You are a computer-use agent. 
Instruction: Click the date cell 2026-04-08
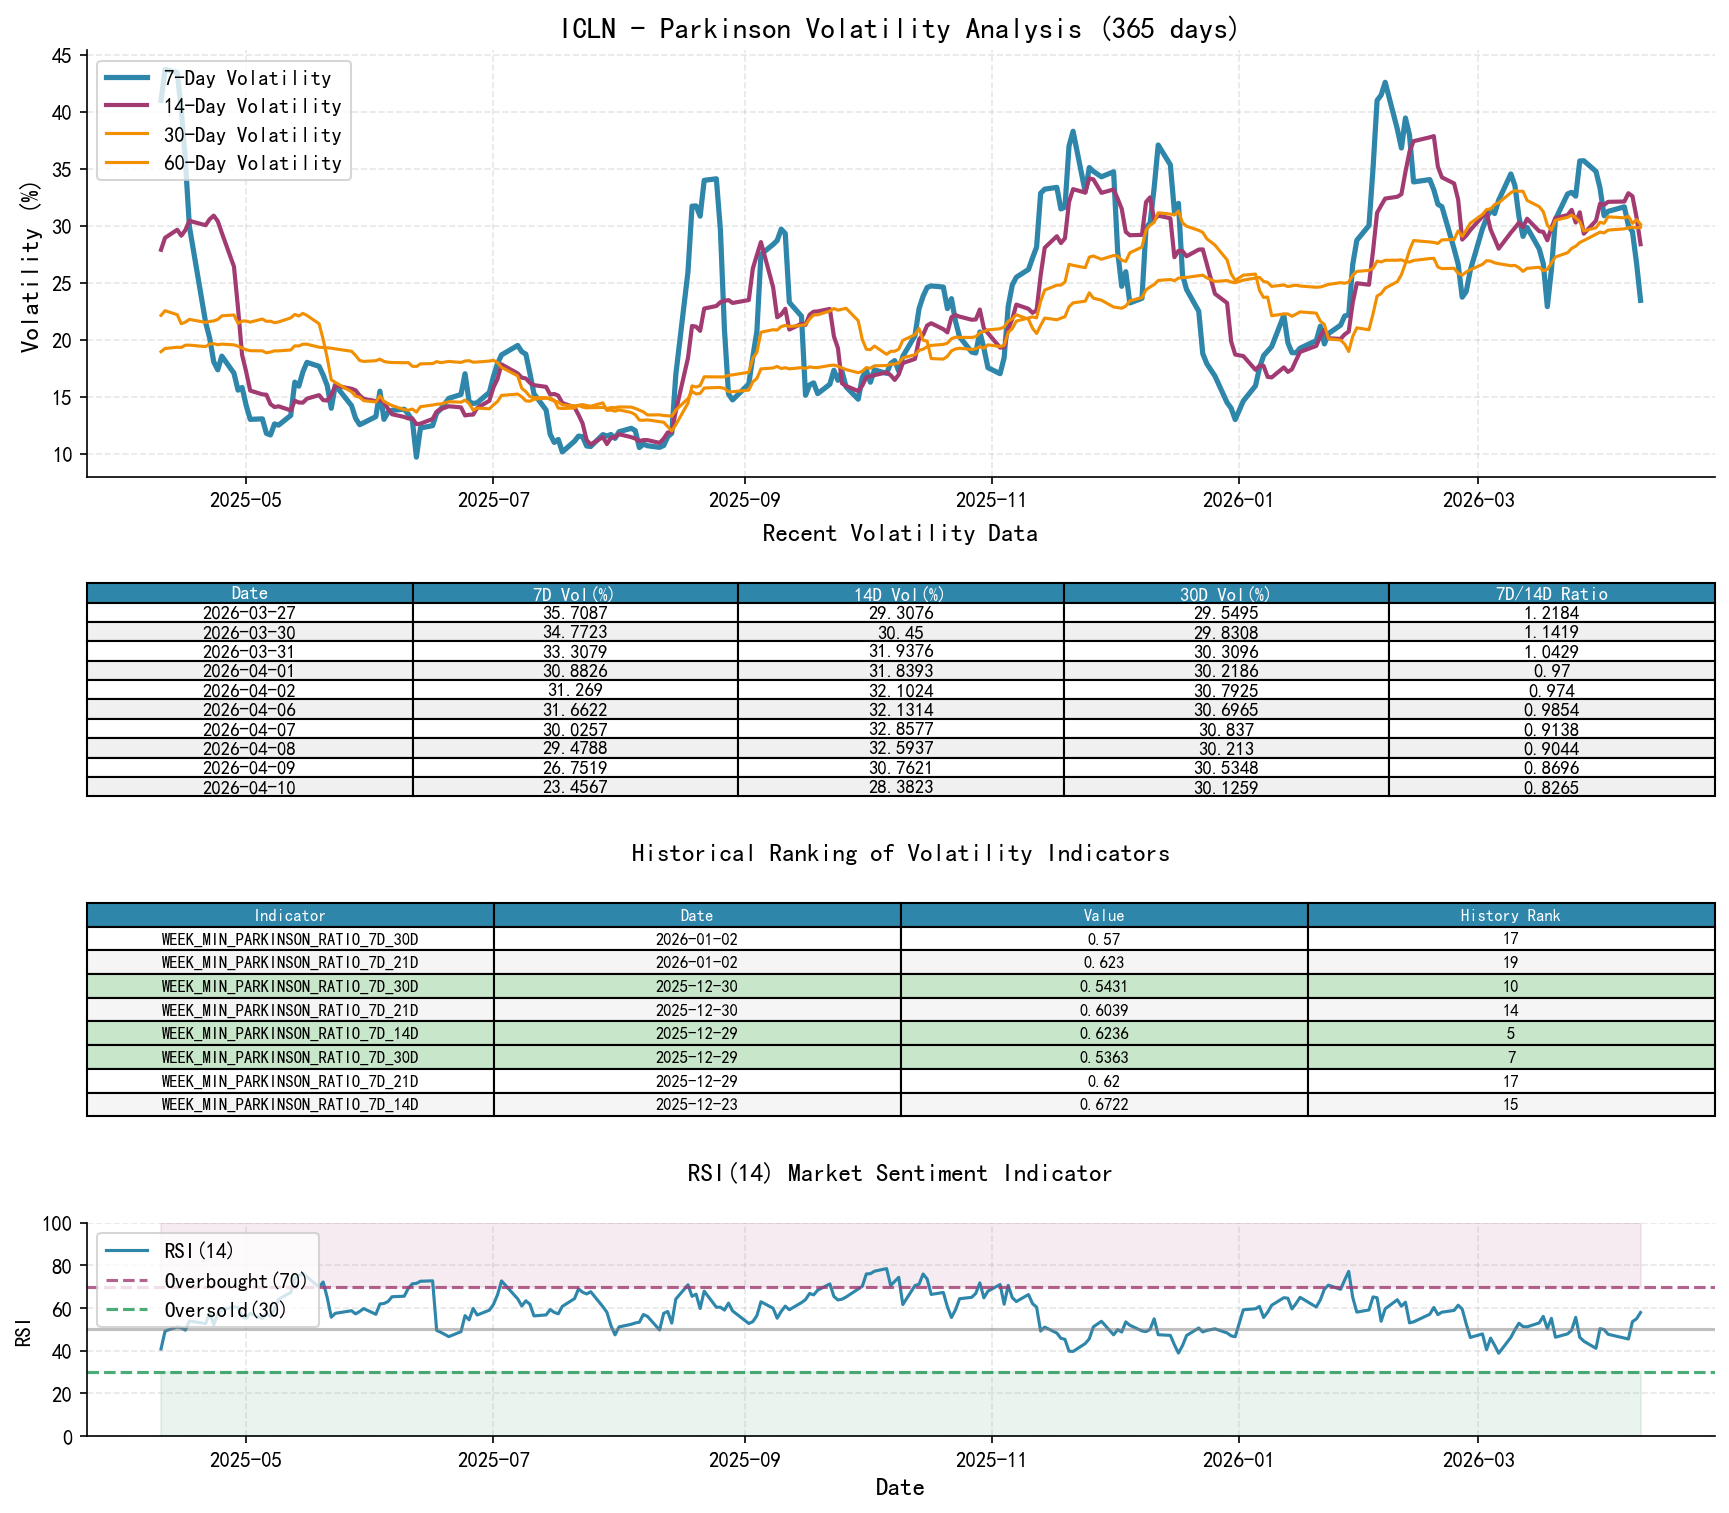tap(250, 748)
